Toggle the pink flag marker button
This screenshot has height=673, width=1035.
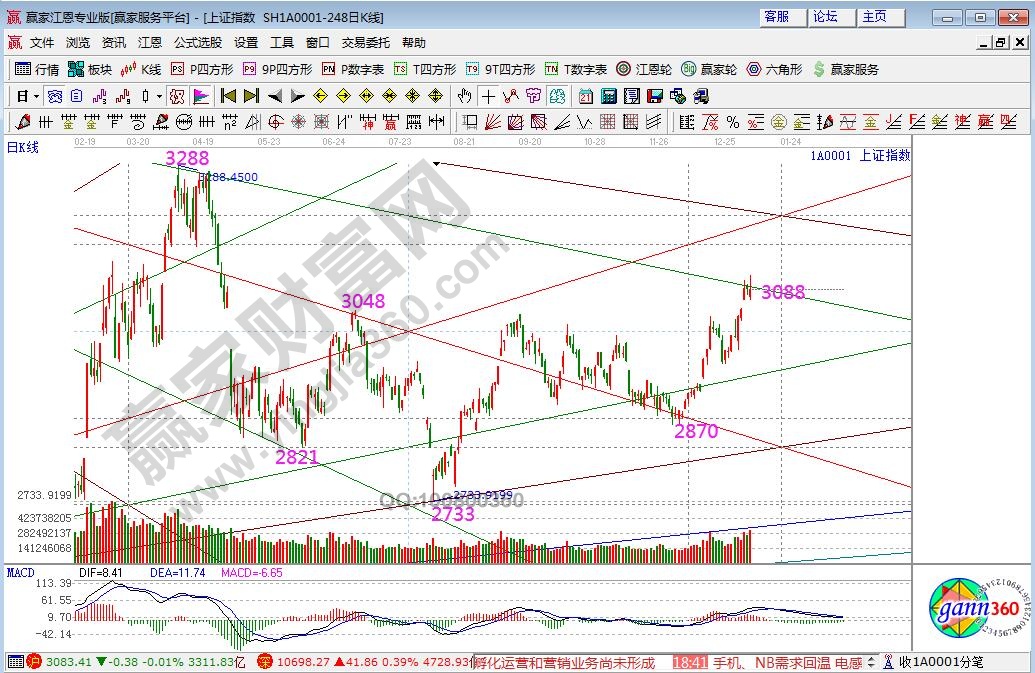tap(200, 96)
